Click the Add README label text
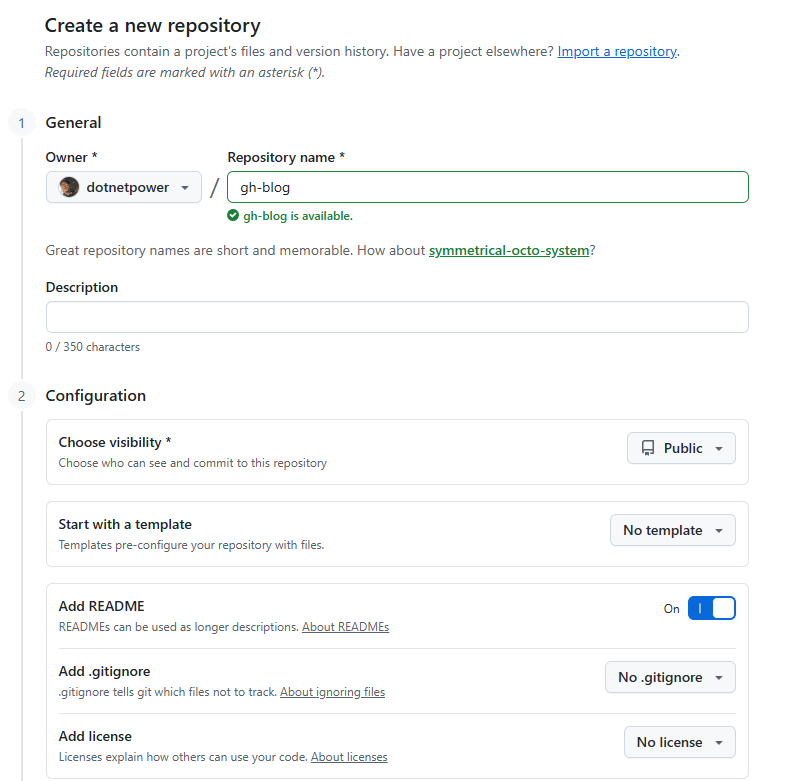Screen dimensions: 786x781 click(101, 606)
